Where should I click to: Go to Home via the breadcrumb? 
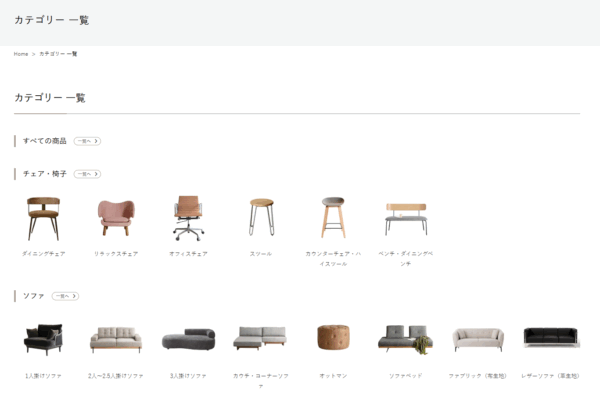pyautogui.click(x=21, y=54)
